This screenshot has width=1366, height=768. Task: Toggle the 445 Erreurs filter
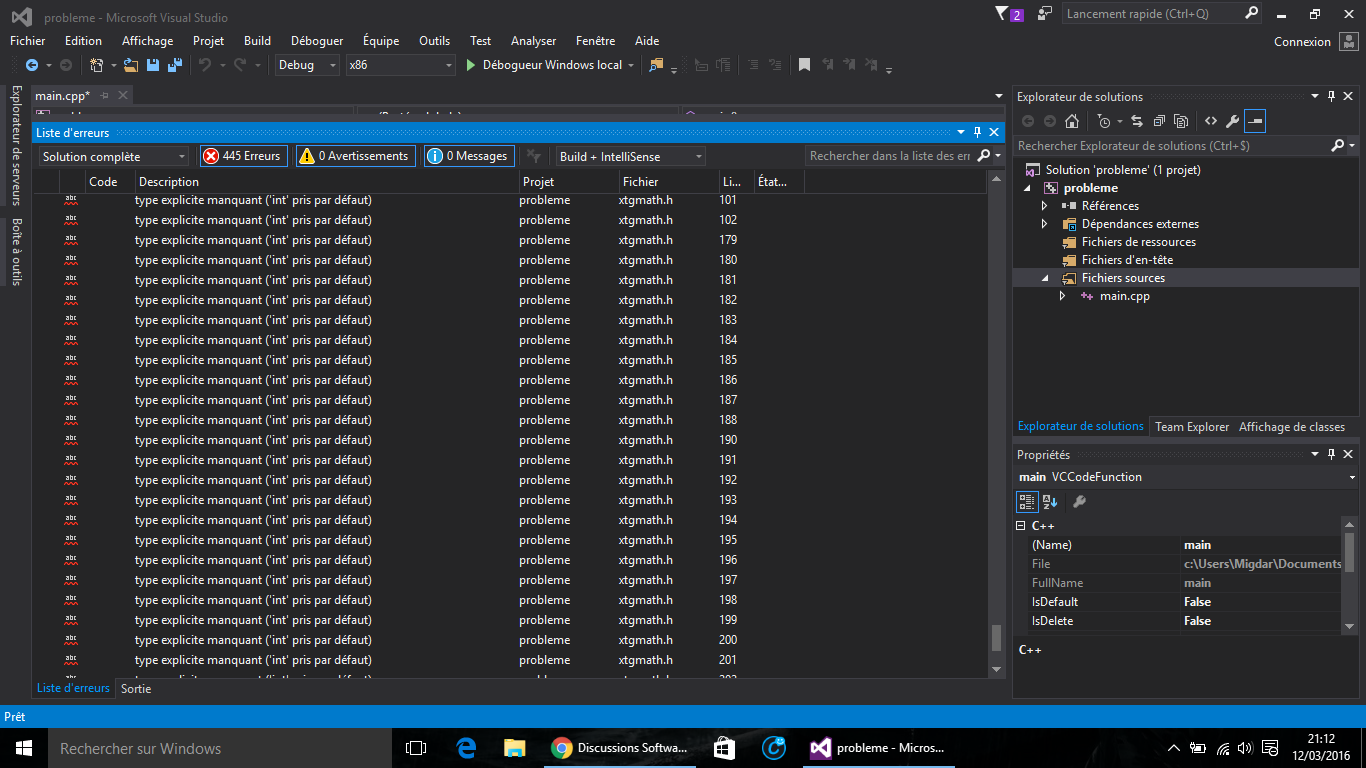click(243, 155)
